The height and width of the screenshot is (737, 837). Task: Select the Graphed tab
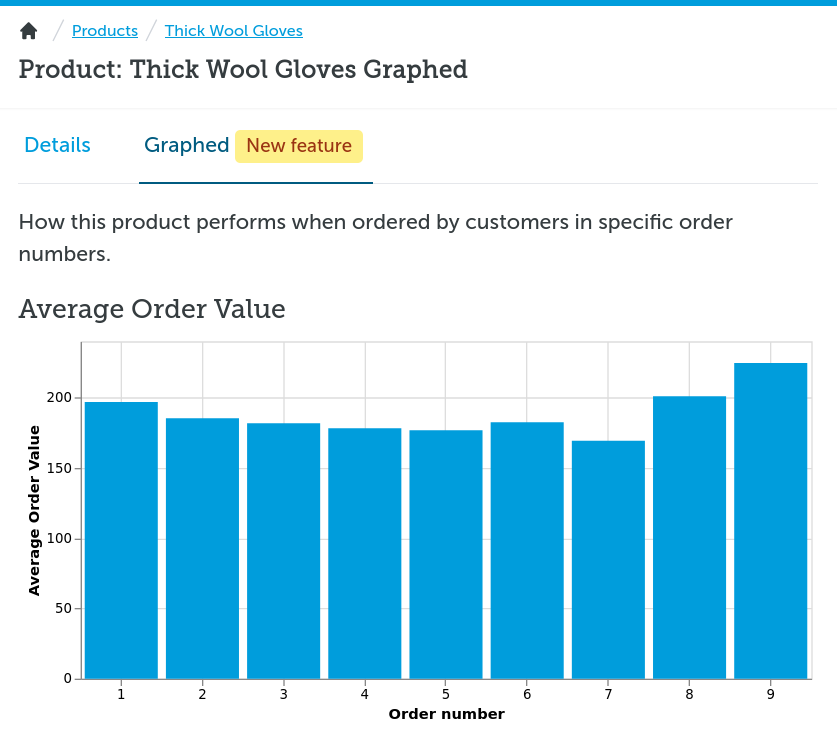pyautogui.click(x=187, y=146)
